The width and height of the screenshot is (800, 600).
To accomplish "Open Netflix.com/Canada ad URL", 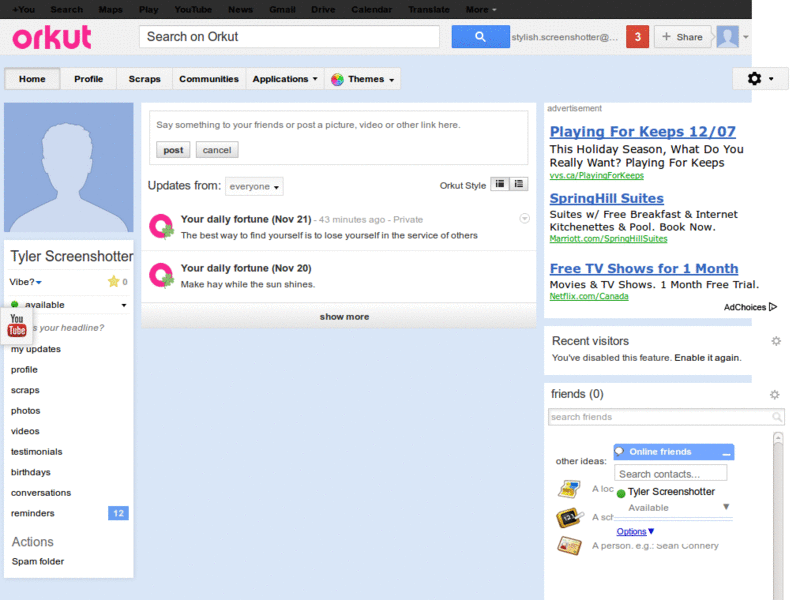I will coord(589,296).
